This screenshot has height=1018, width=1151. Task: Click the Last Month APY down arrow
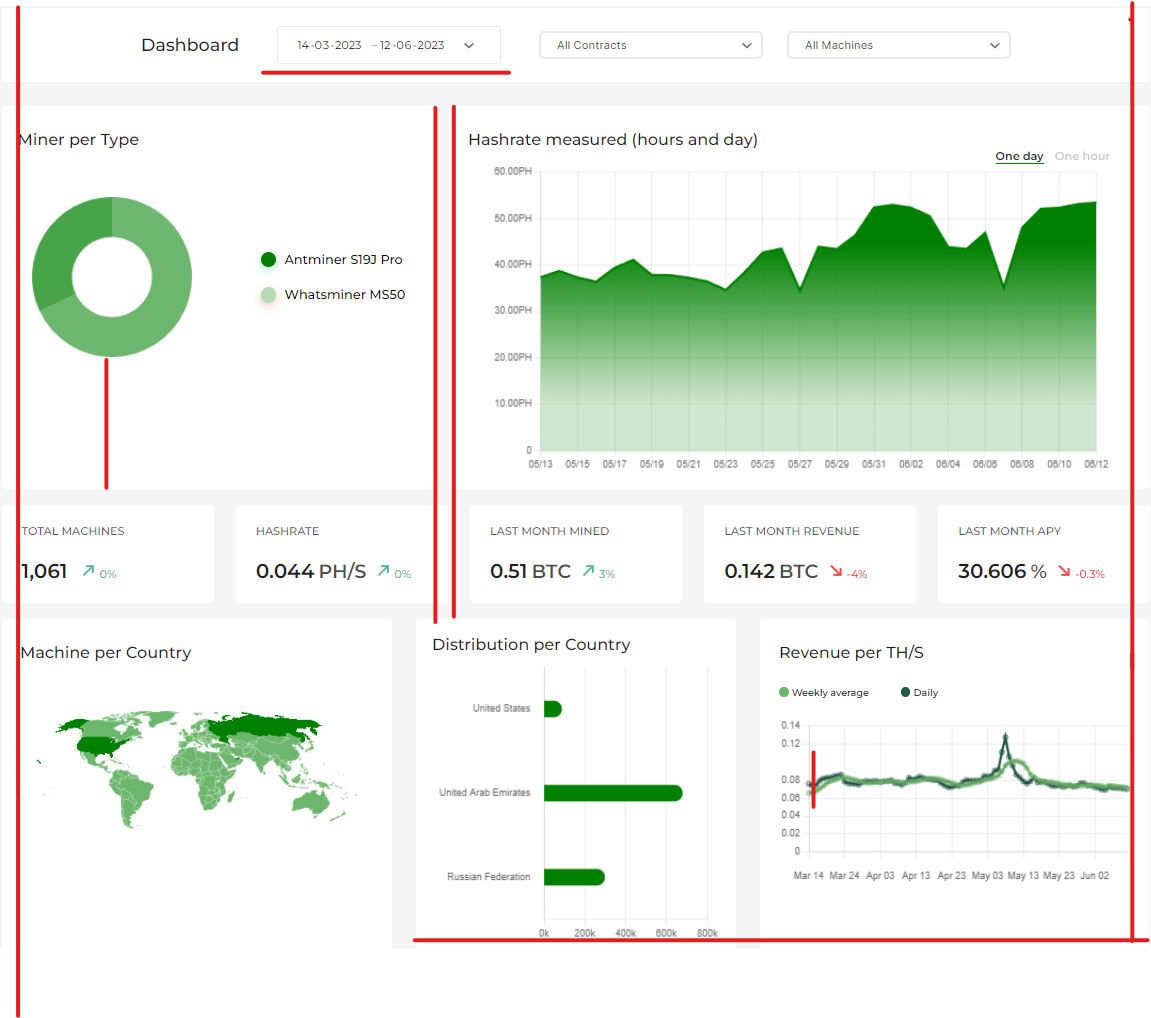(x=1064, y=571)
